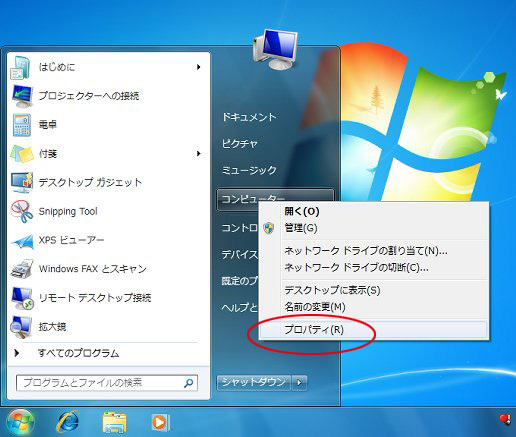The width and height of the screenshot is (516, 437).
Task: Launch Snipping Tool scissors icon
Action: tap(22, 211)
